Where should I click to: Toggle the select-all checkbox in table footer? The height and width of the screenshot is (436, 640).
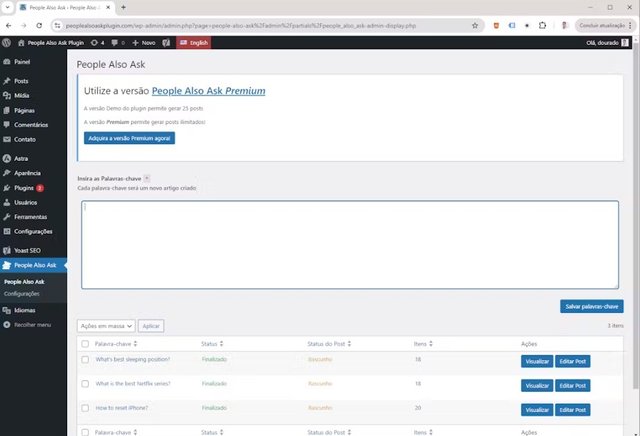point(85,432)
